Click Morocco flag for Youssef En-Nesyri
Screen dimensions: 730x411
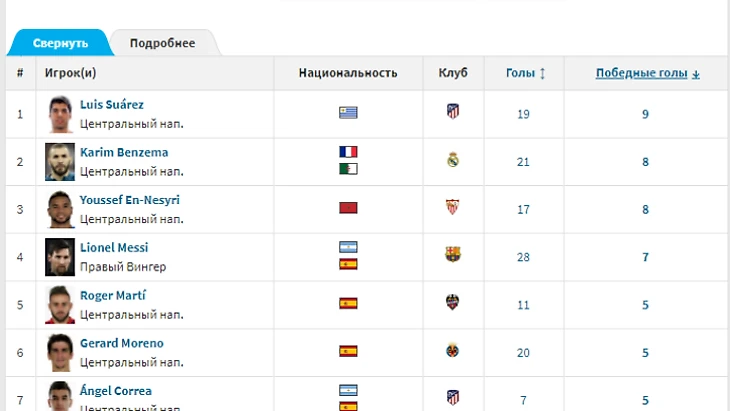click(348, 208)
